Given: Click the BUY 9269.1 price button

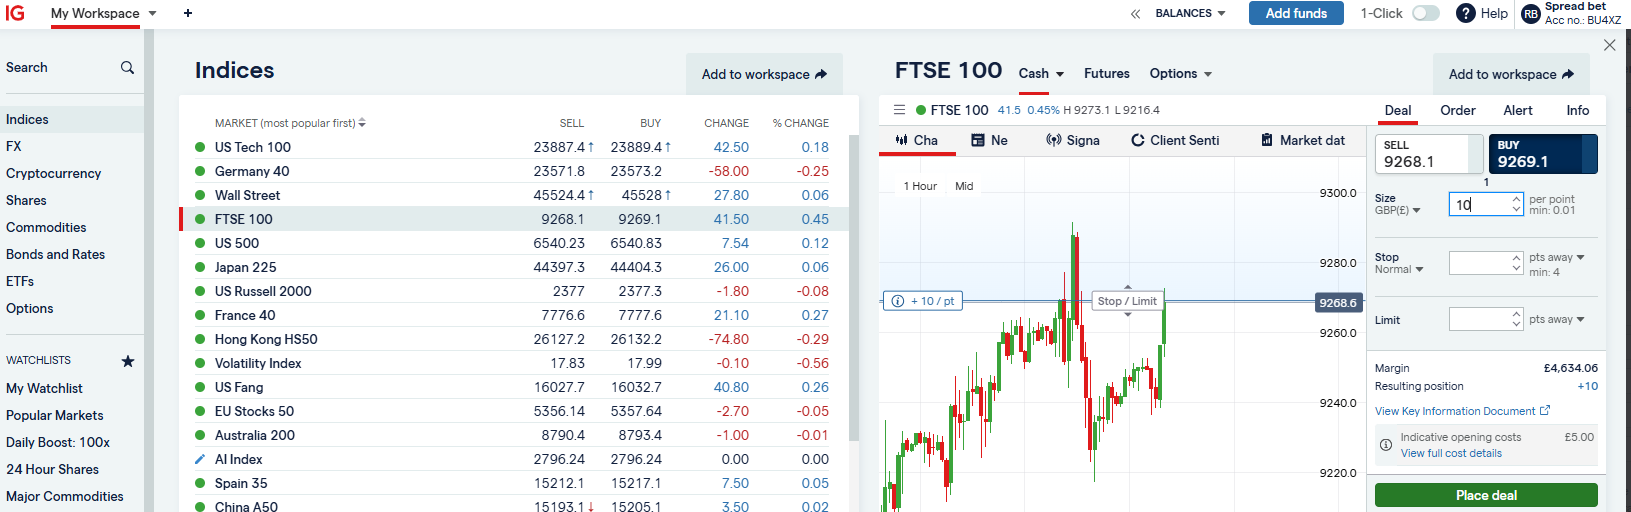Looking at the screenshot, I should pos(1543,154).
